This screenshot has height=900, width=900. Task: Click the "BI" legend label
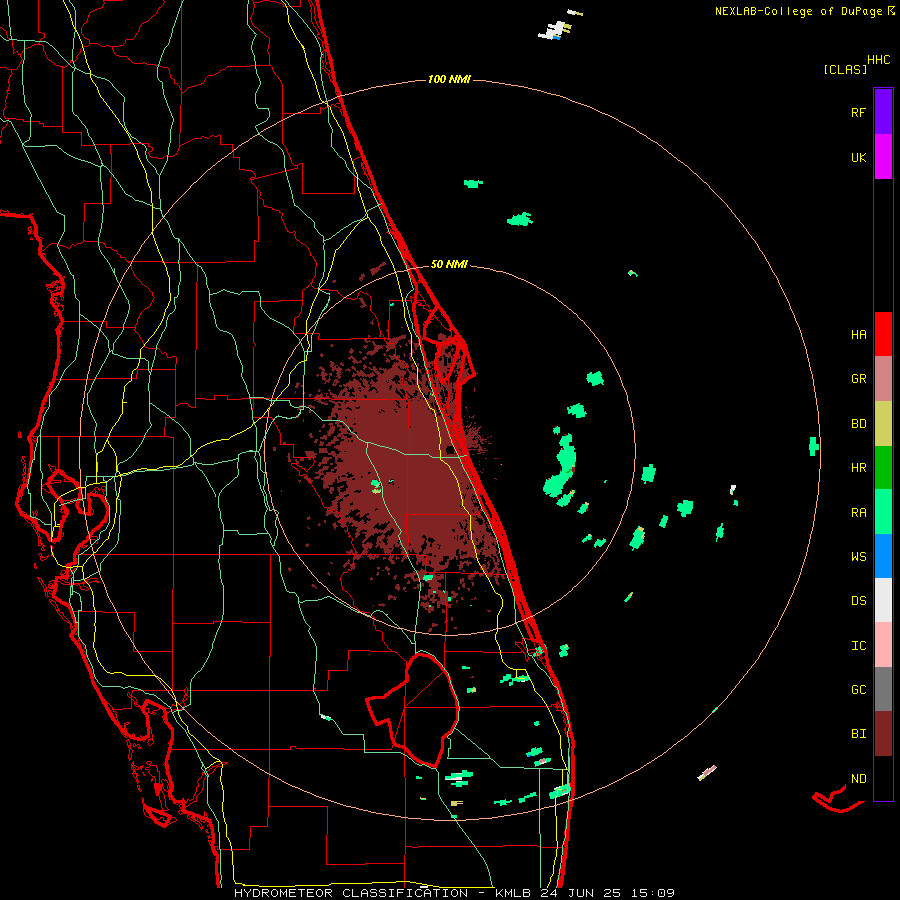(x=858, y=734)
